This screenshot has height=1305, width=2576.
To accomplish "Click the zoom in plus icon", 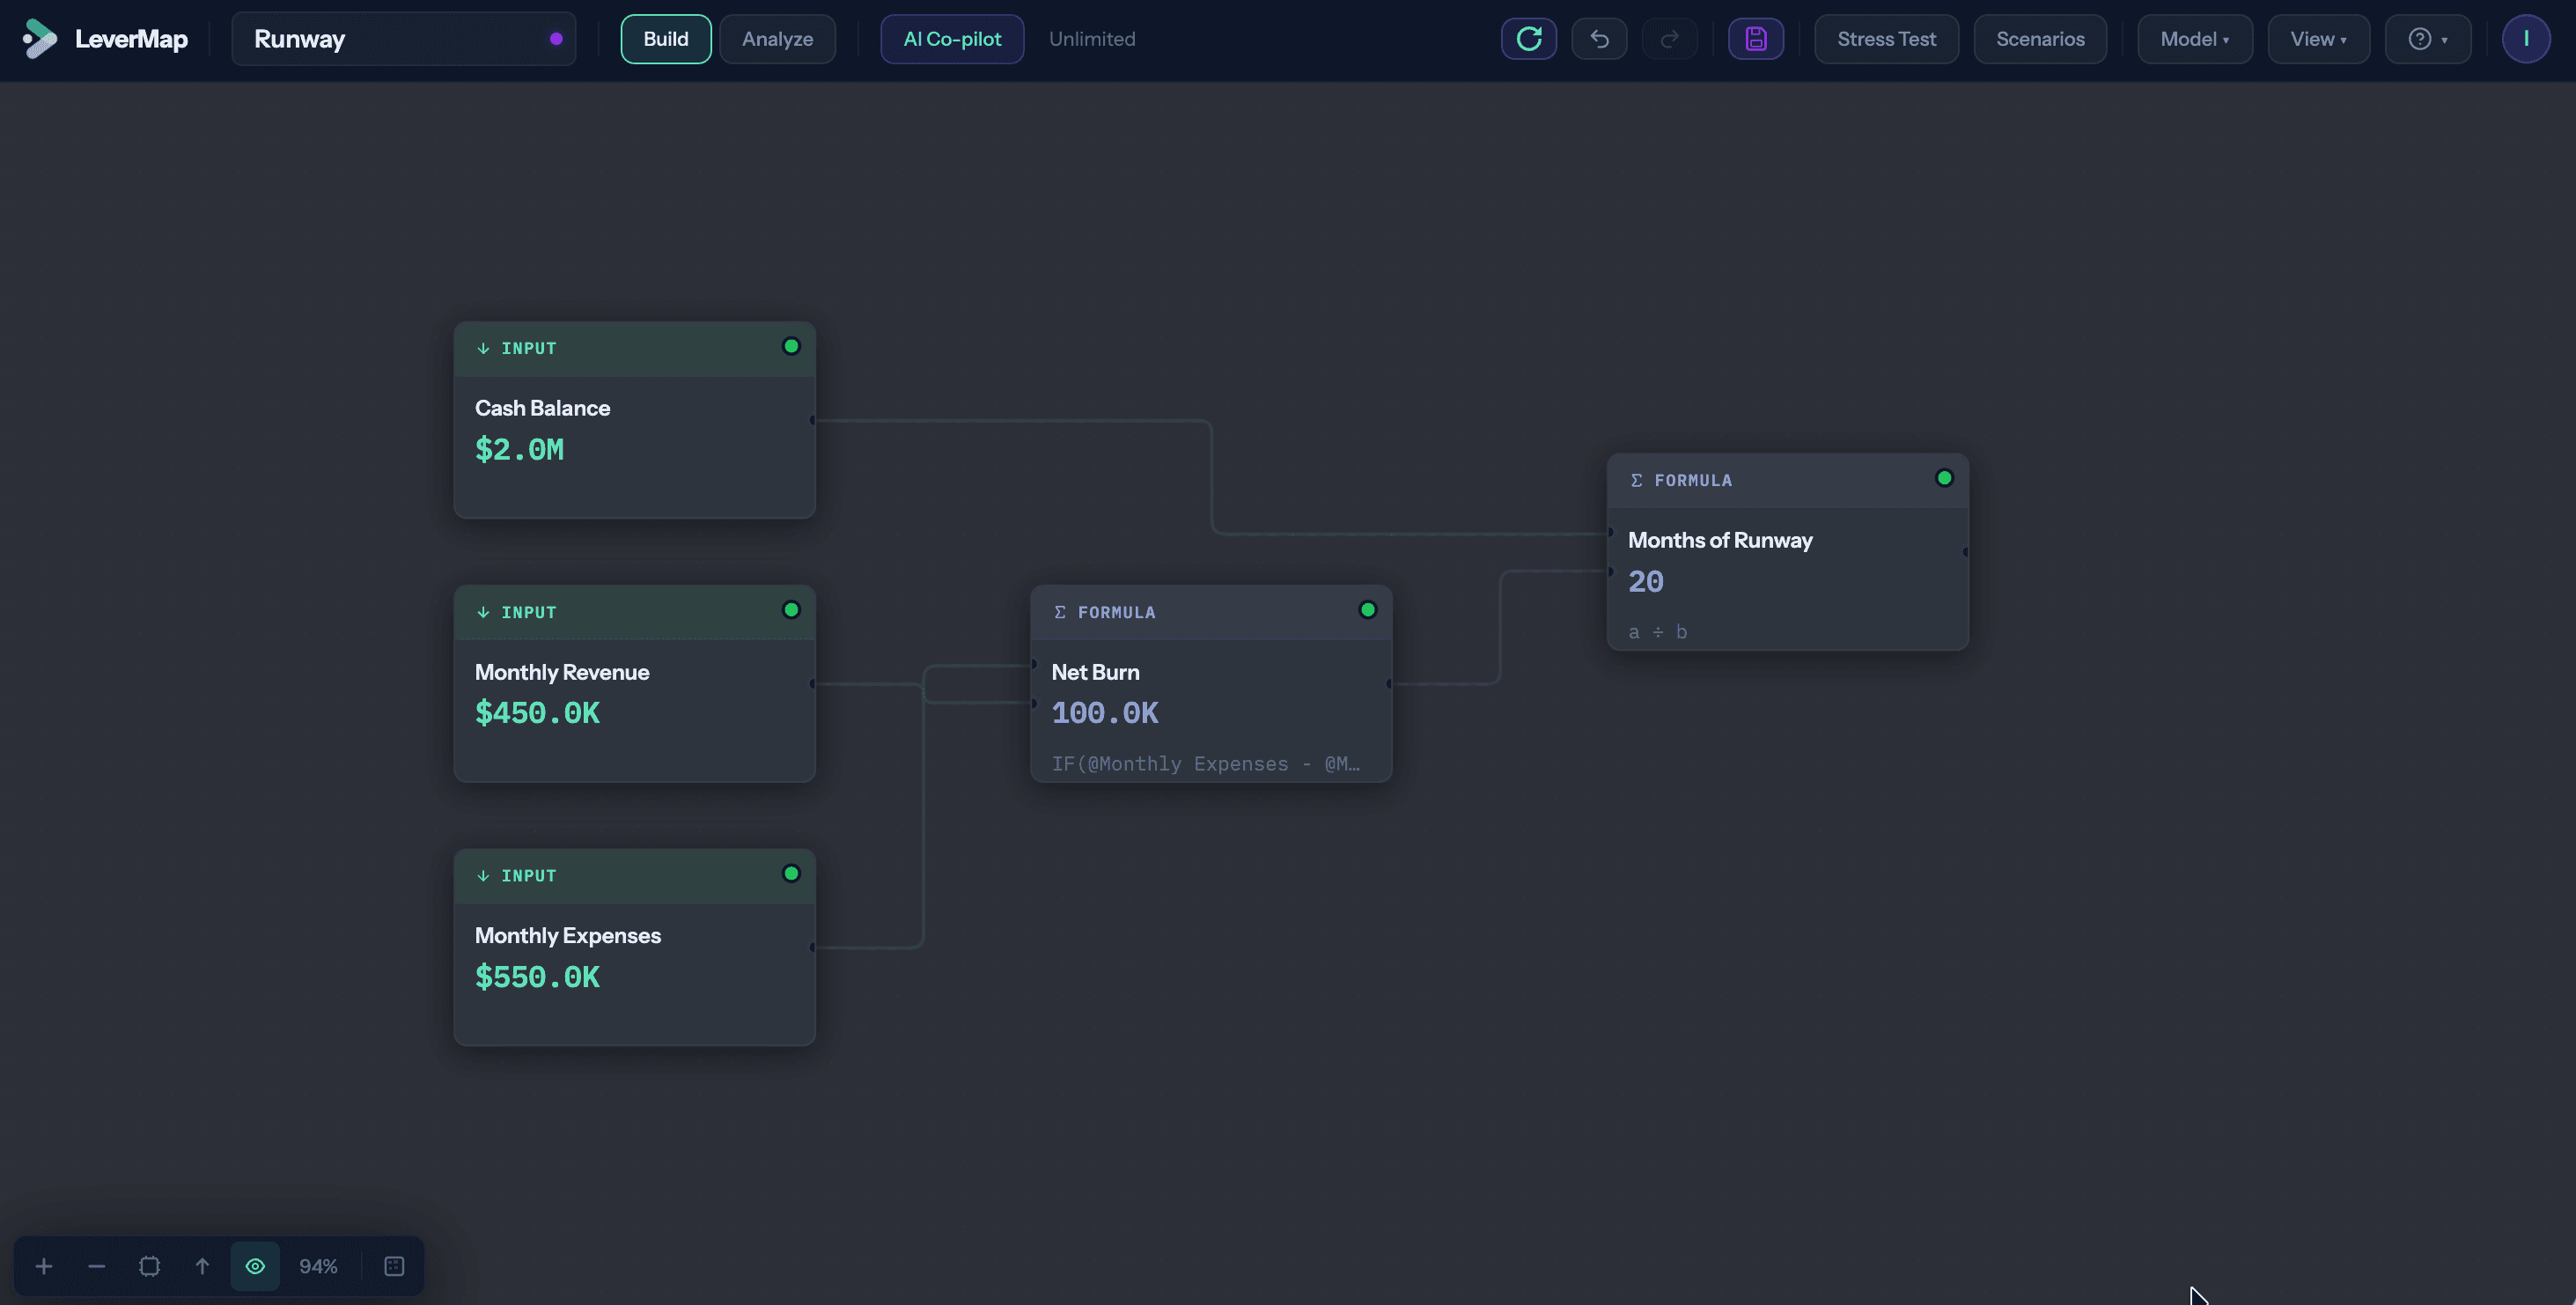I will click(x=44, y=1266).
